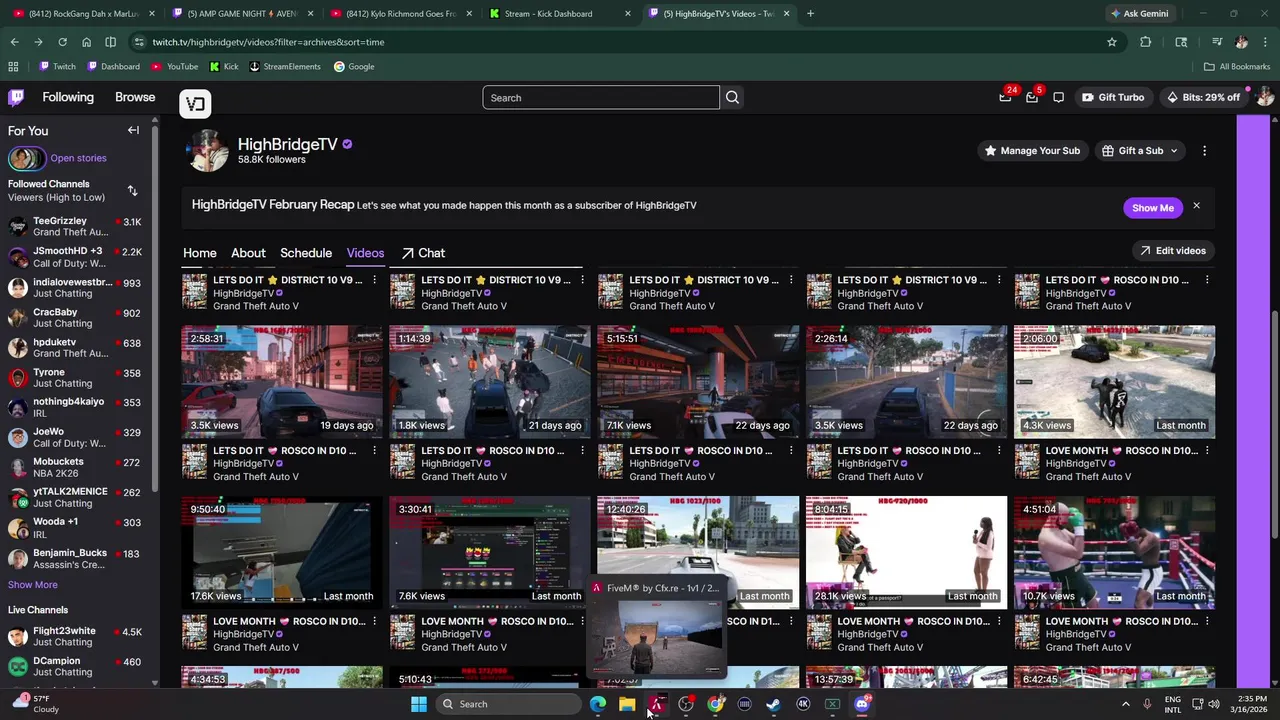Open Steam from the taskbar
Screen dimensions: 1280x720
tap(773, 704)
